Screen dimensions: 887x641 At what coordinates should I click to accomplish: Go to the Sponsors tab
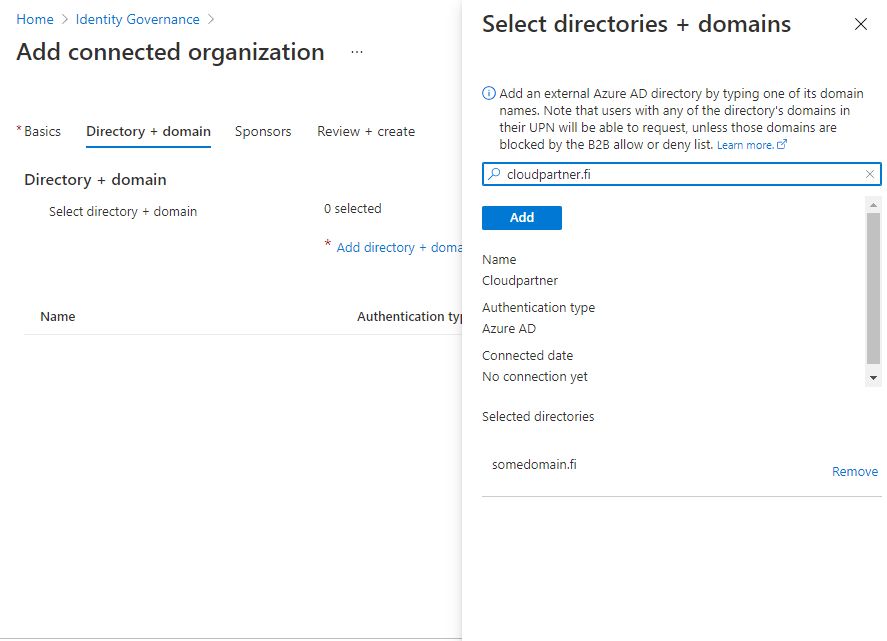click(263, 132)
